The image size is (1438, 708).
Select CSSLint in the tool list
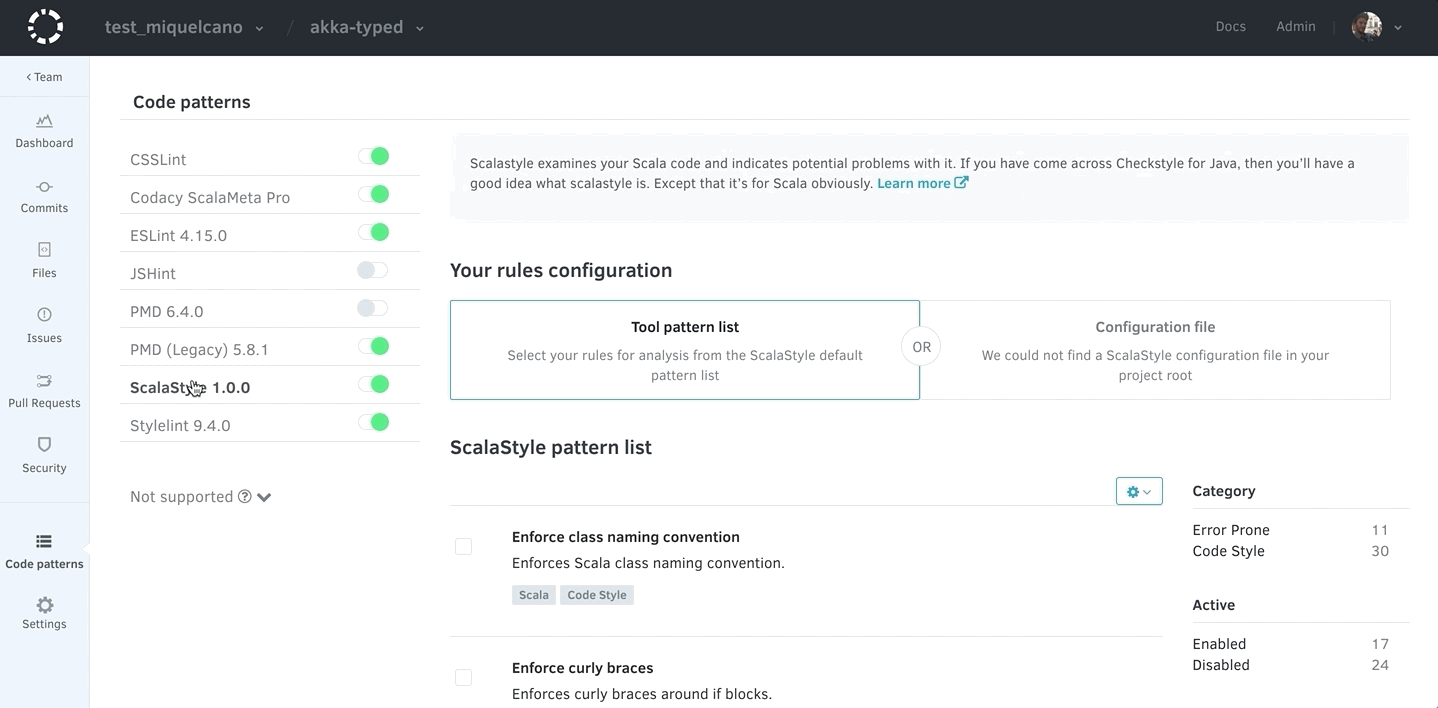158,160
